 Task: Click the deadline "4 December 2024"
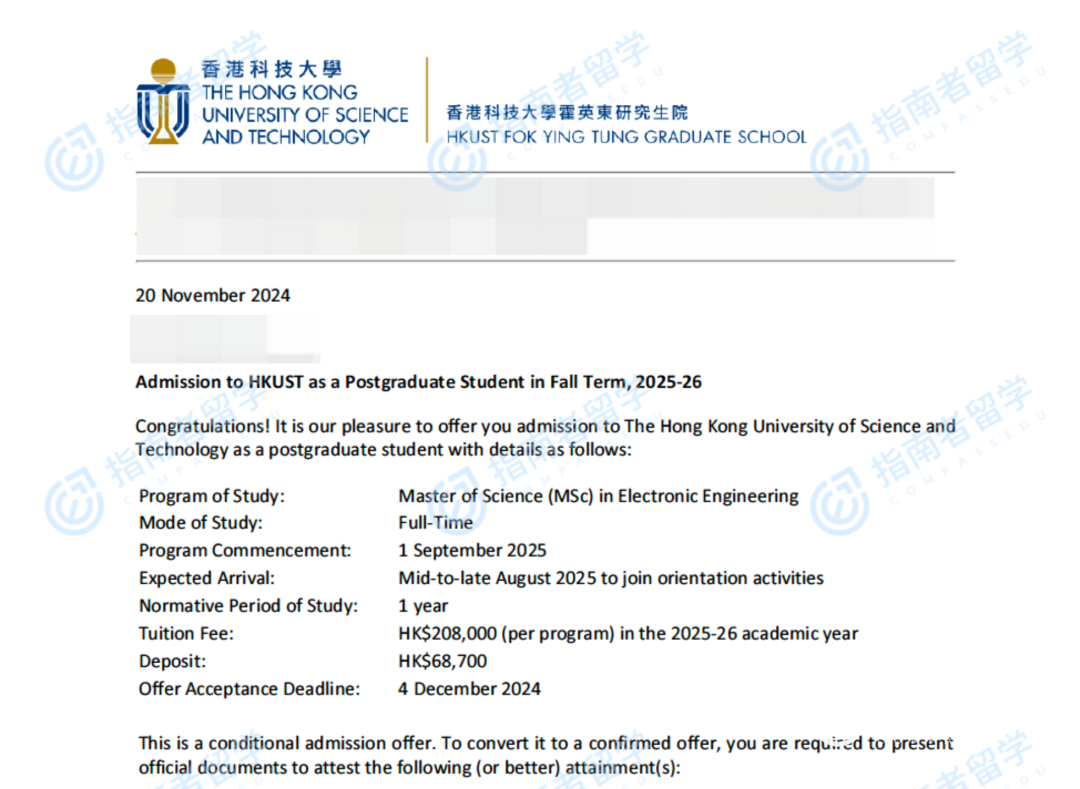(470, 689)
